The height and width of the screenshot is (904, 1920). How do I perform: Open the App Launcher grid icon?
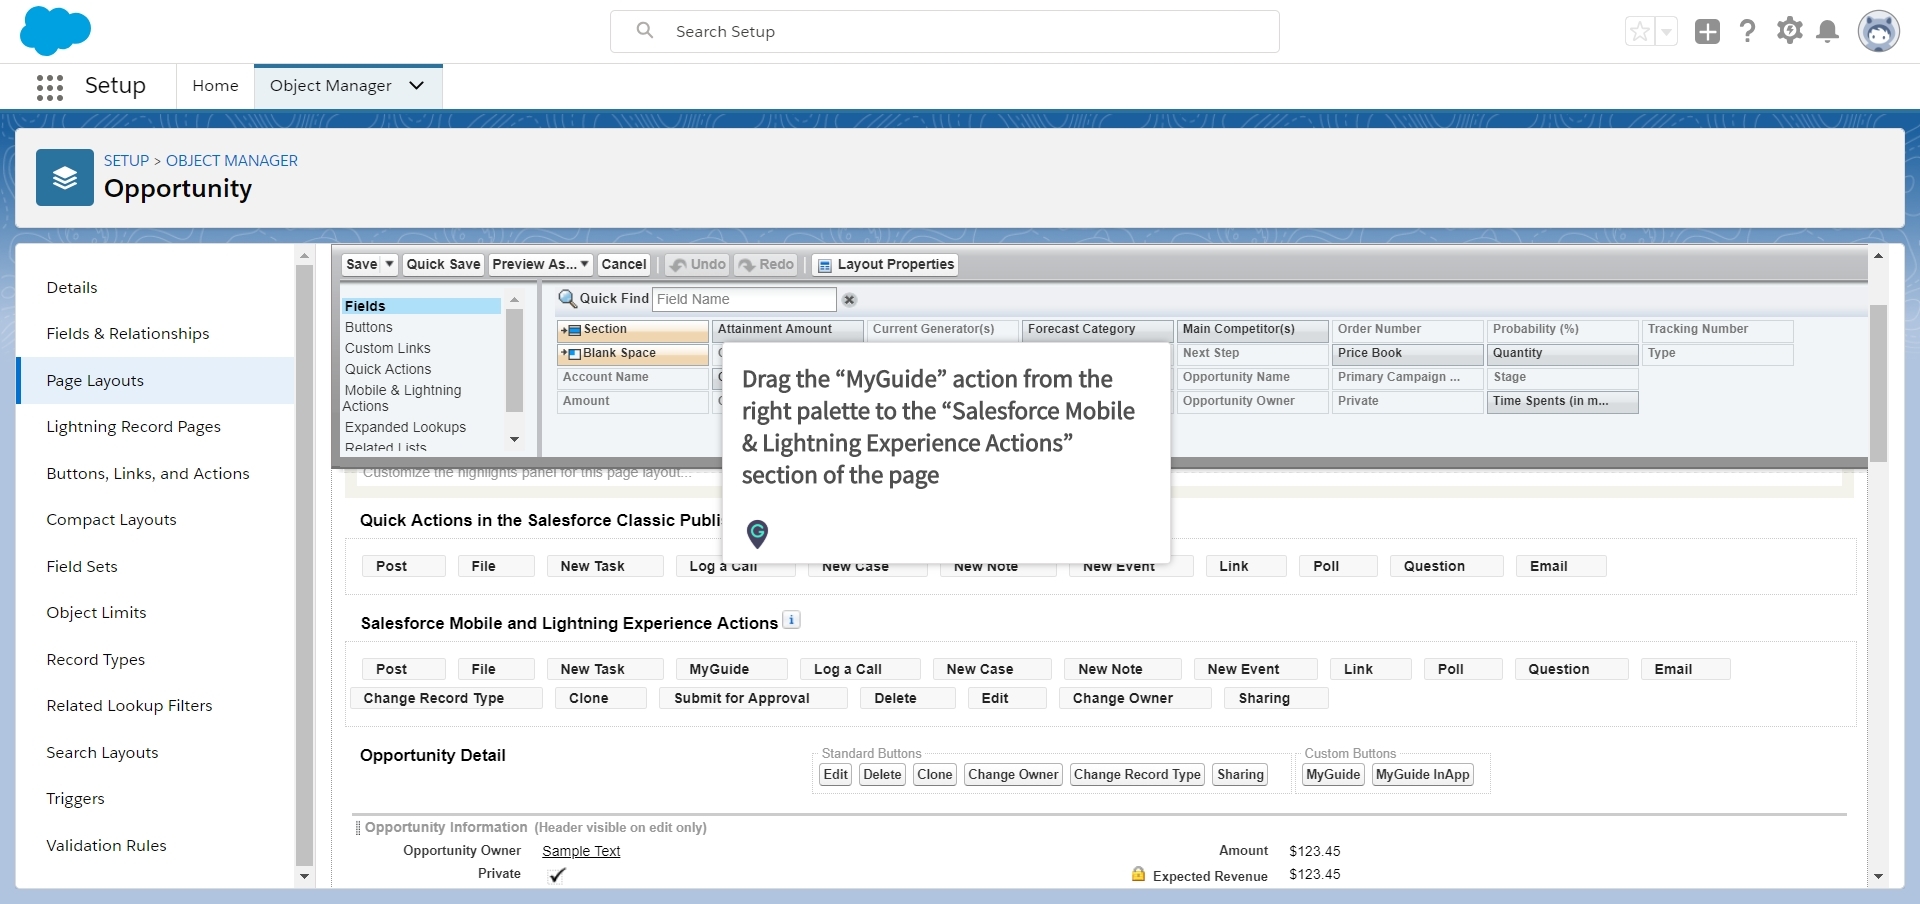(50, 87)
